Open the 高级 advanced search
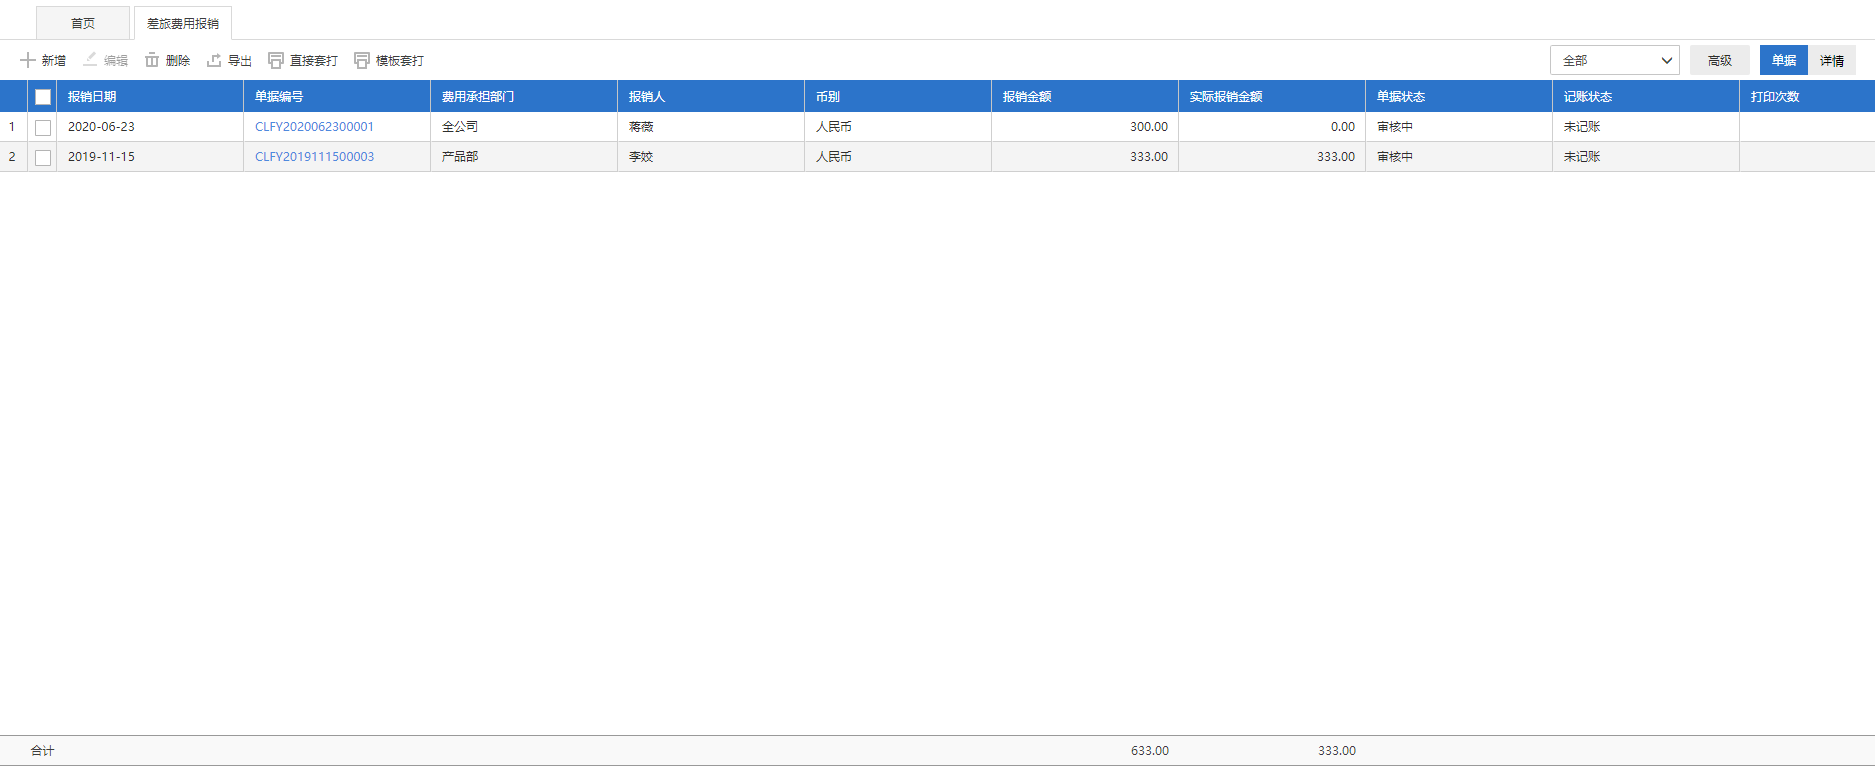The image size is (1875, 767). (x=1720, y=60)
